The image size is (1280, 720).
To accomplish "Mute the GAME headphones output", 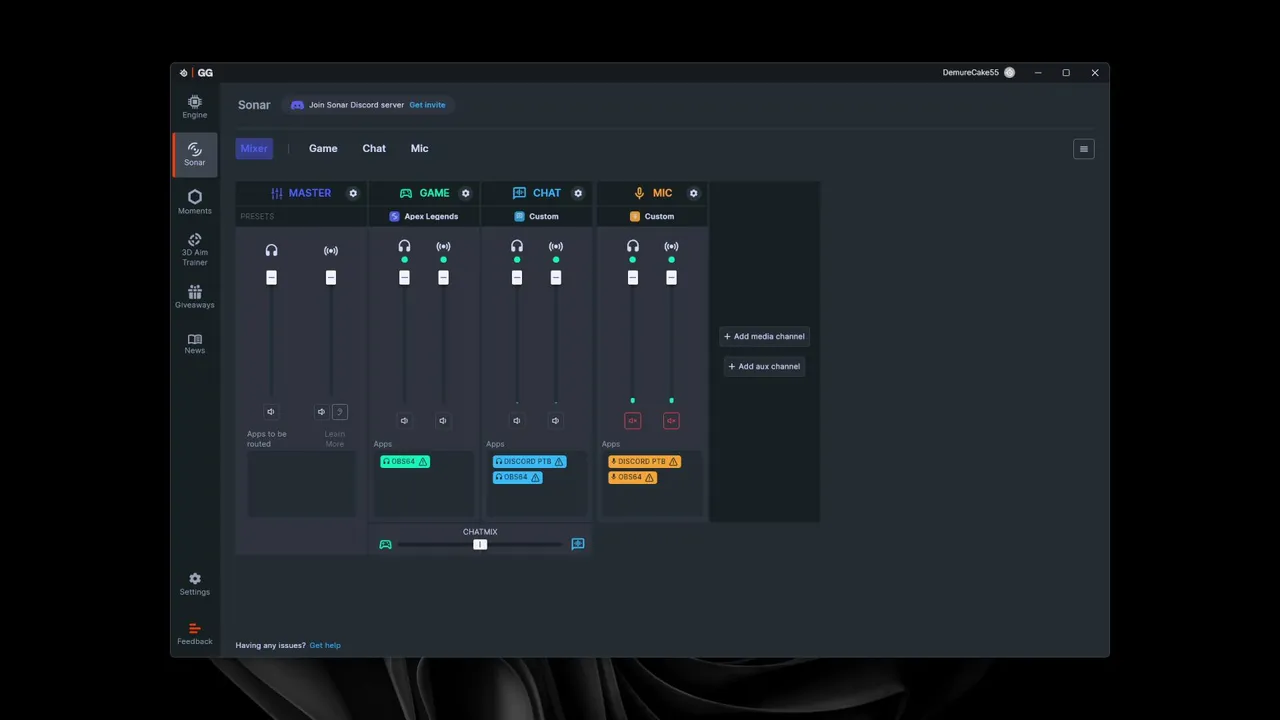I will coord(404,421).
